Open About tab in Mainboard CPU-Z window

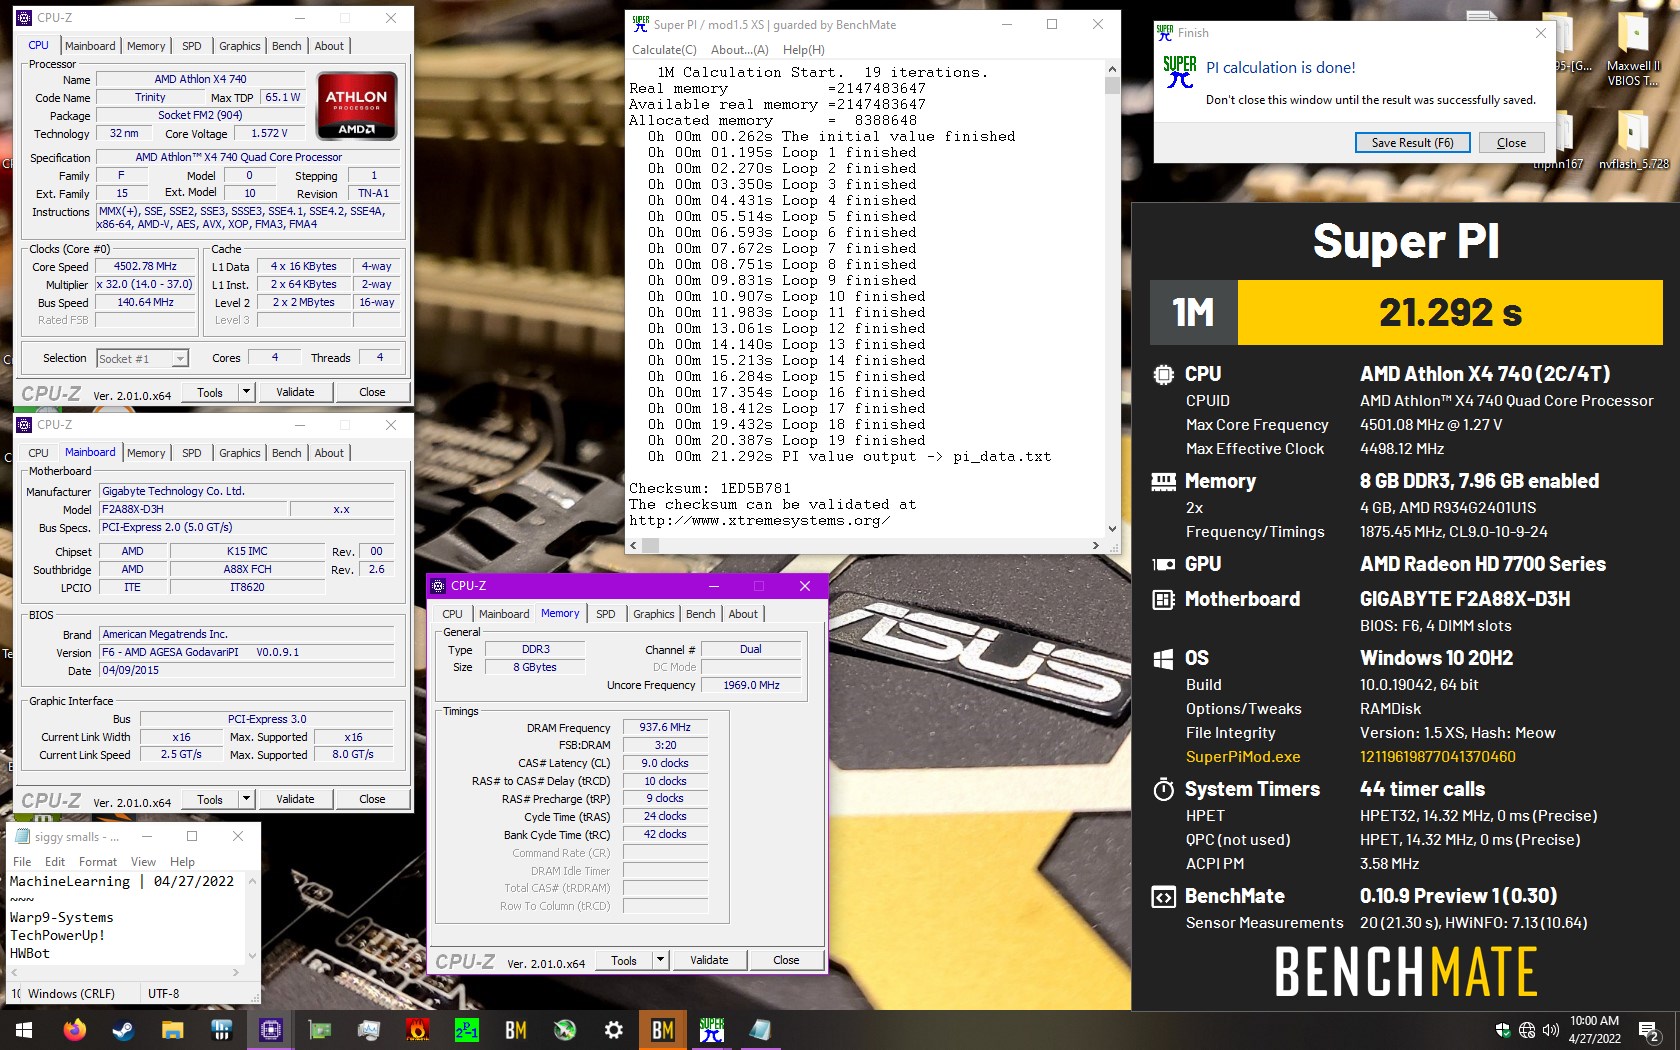click(329, 453)
